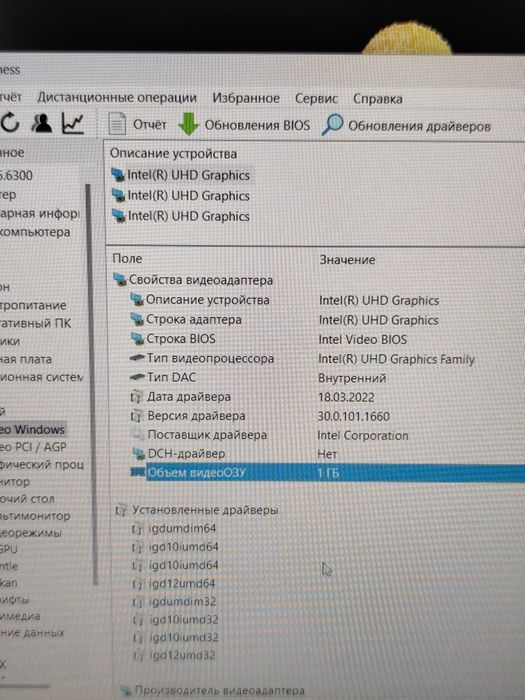525x700 pixels.
Task: Click the first device's monitor icon
Action: (118, 175)
